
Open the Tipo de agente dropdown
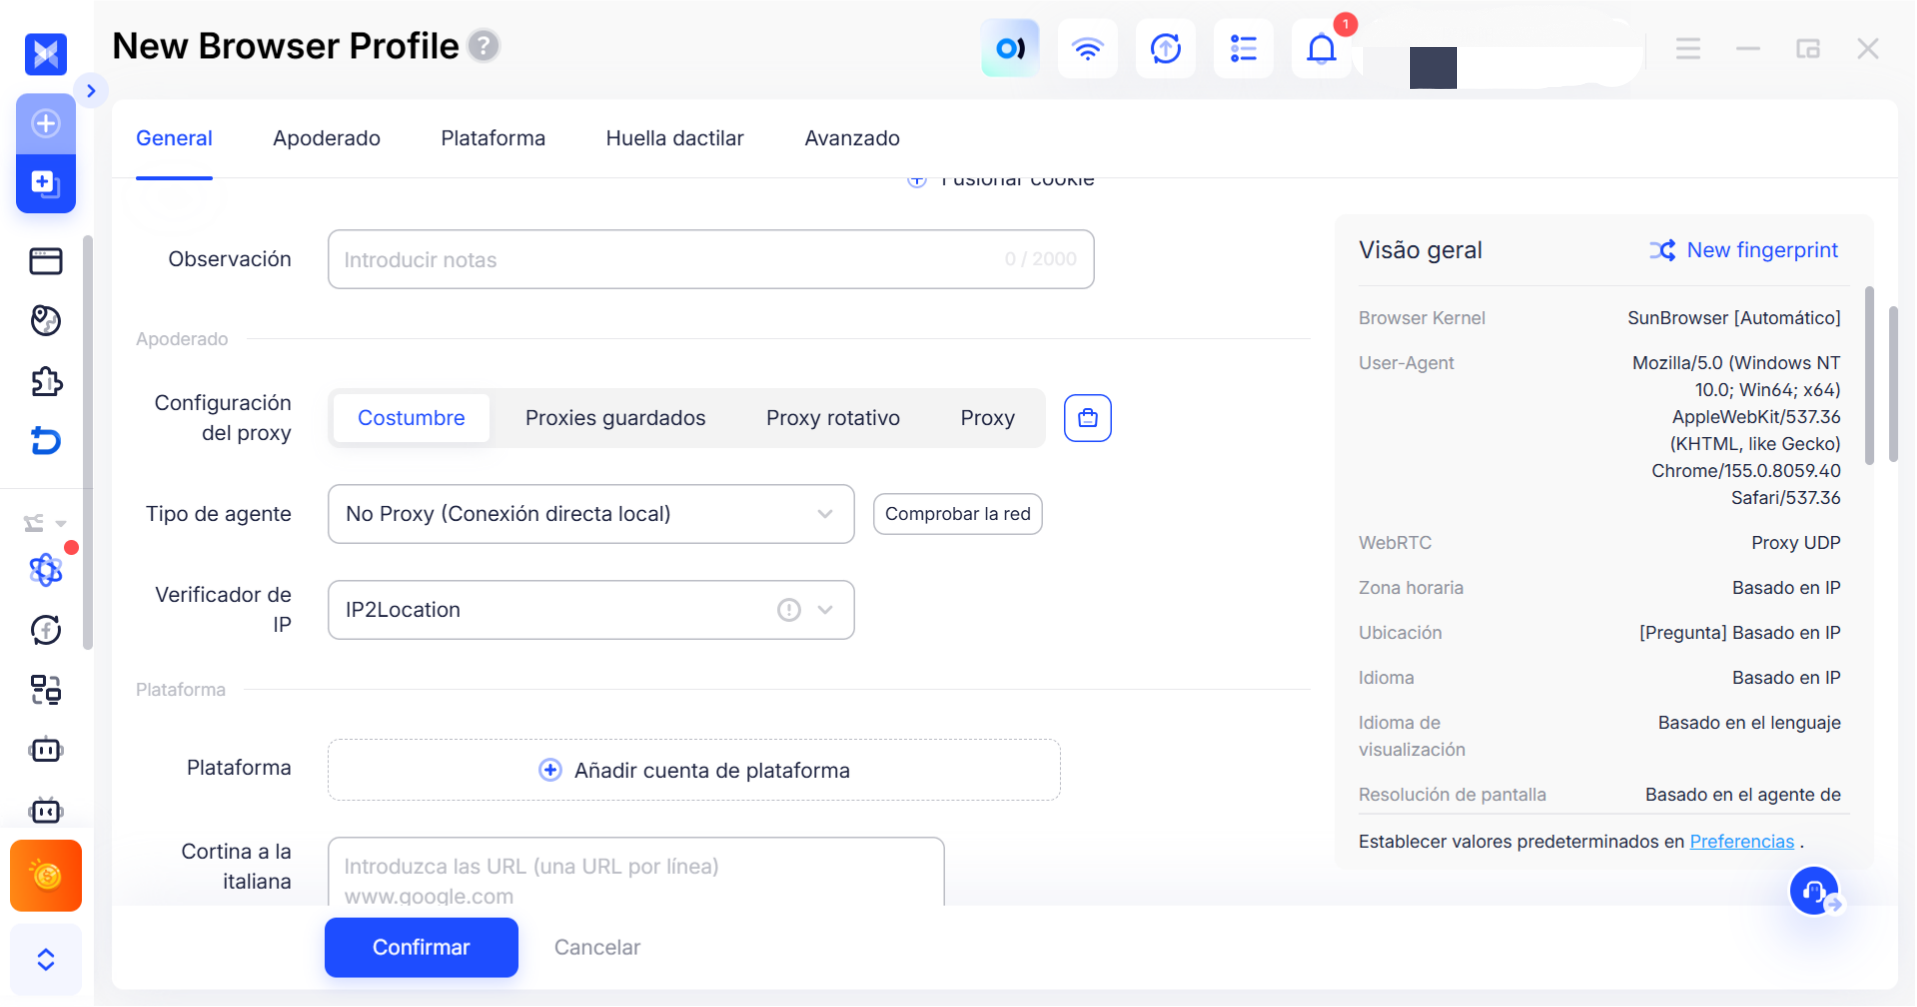[x=591, y=514]
